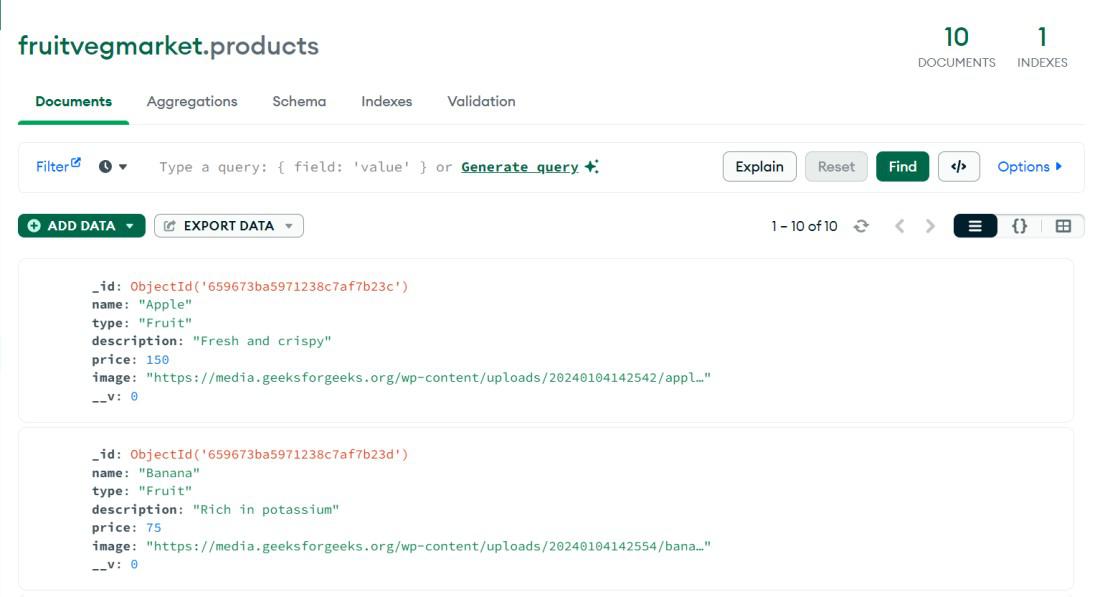Screen dimensions: 1100x597
Task: Click the refresh documents icon
Action: 861,226
